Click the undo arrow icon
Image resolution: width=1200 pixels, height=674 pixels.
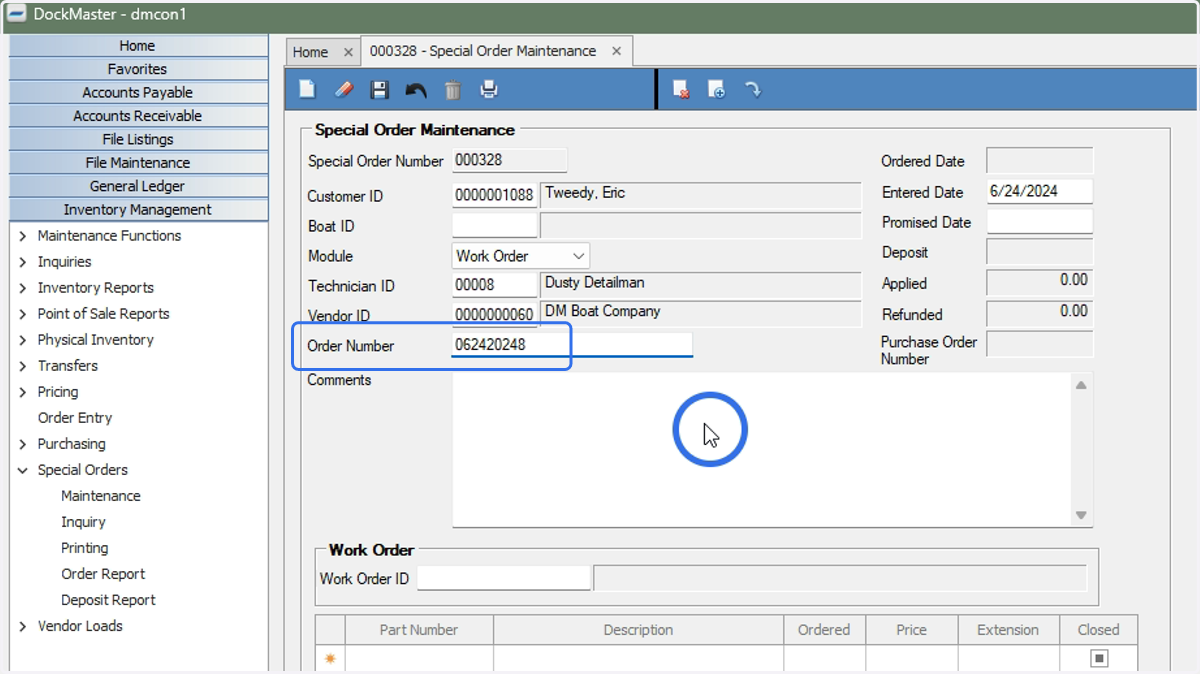tap(416, 90)
